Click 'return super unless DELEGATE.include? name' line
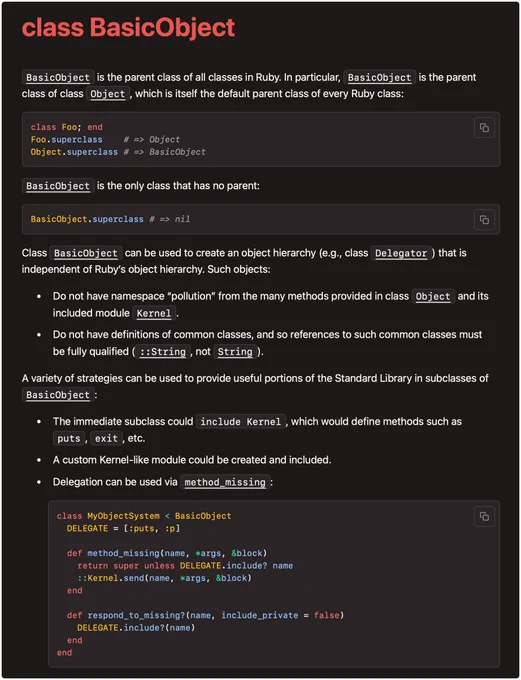 pyautogui.click(x=185, y=566)
